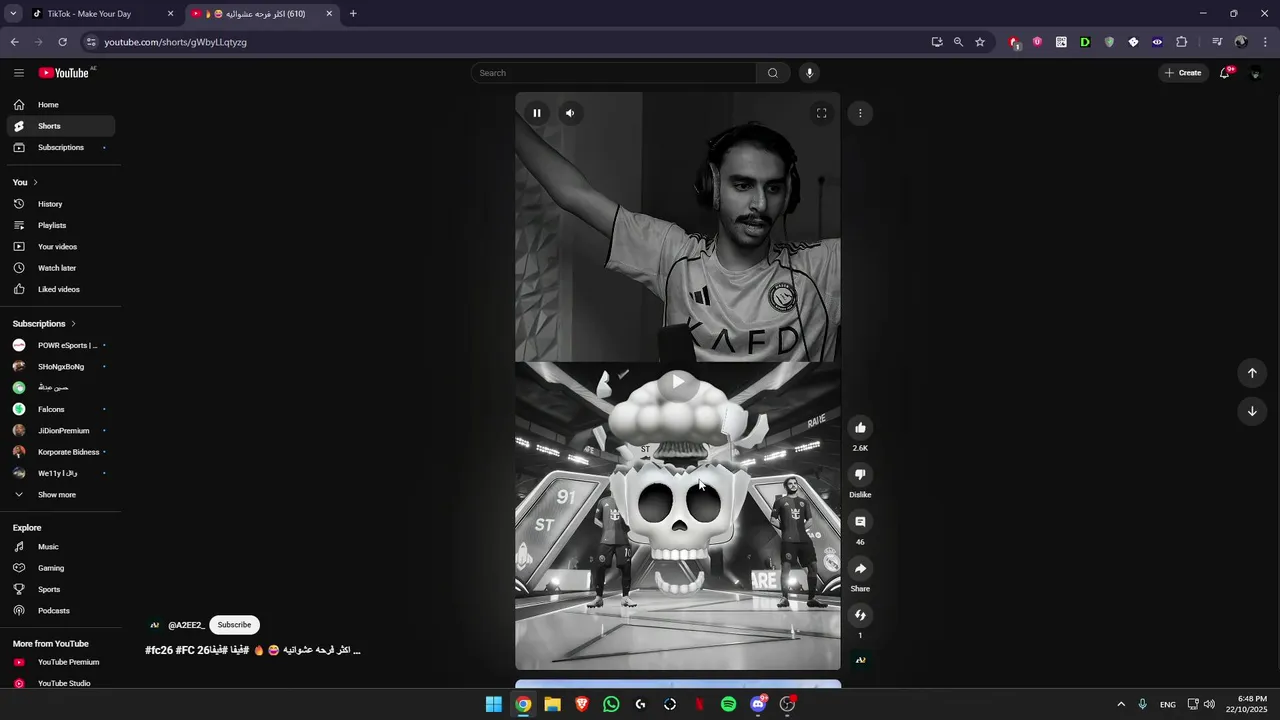
Task: Open Your videos
Action: click(61, 247)
